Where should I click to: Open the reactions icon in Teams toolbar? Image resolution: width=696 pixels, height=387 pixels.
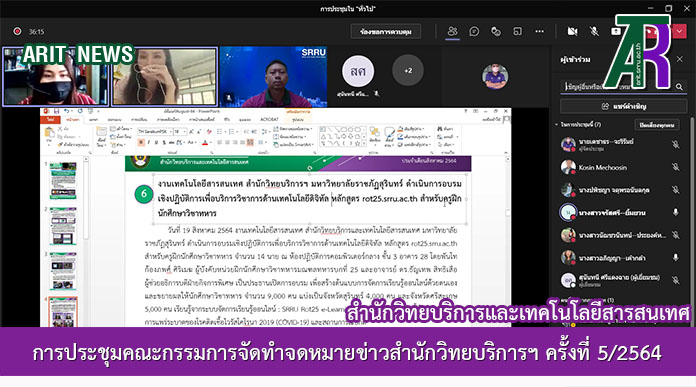point(496,31)
